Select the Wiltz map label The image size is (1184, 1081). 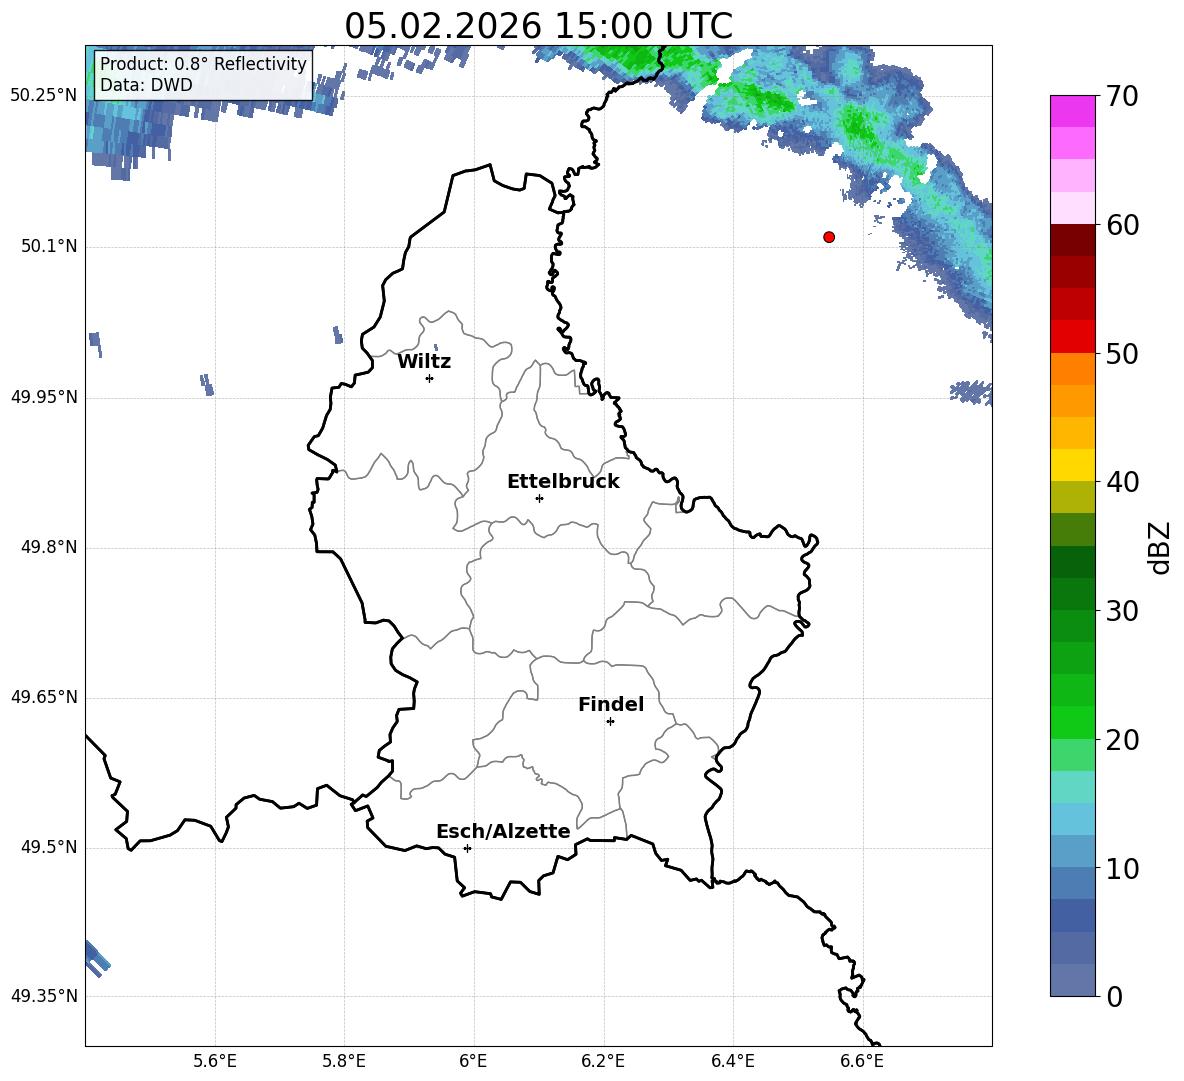[x=424, y=362]
